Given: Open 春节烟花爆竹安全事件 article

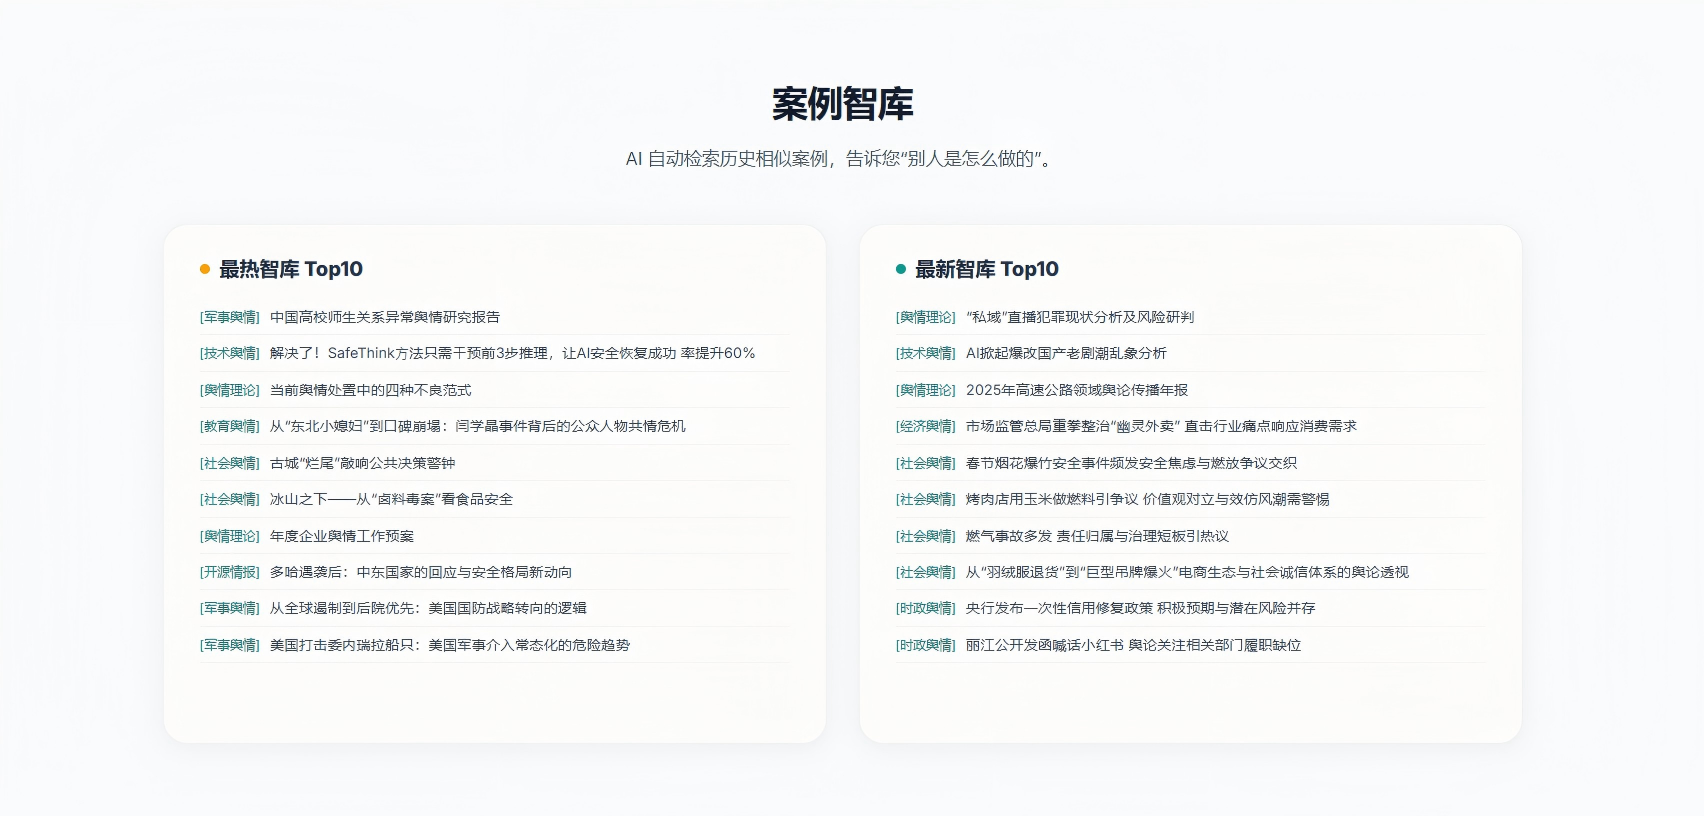Looking at the screenshot, I should click(x=1131, y=463).
